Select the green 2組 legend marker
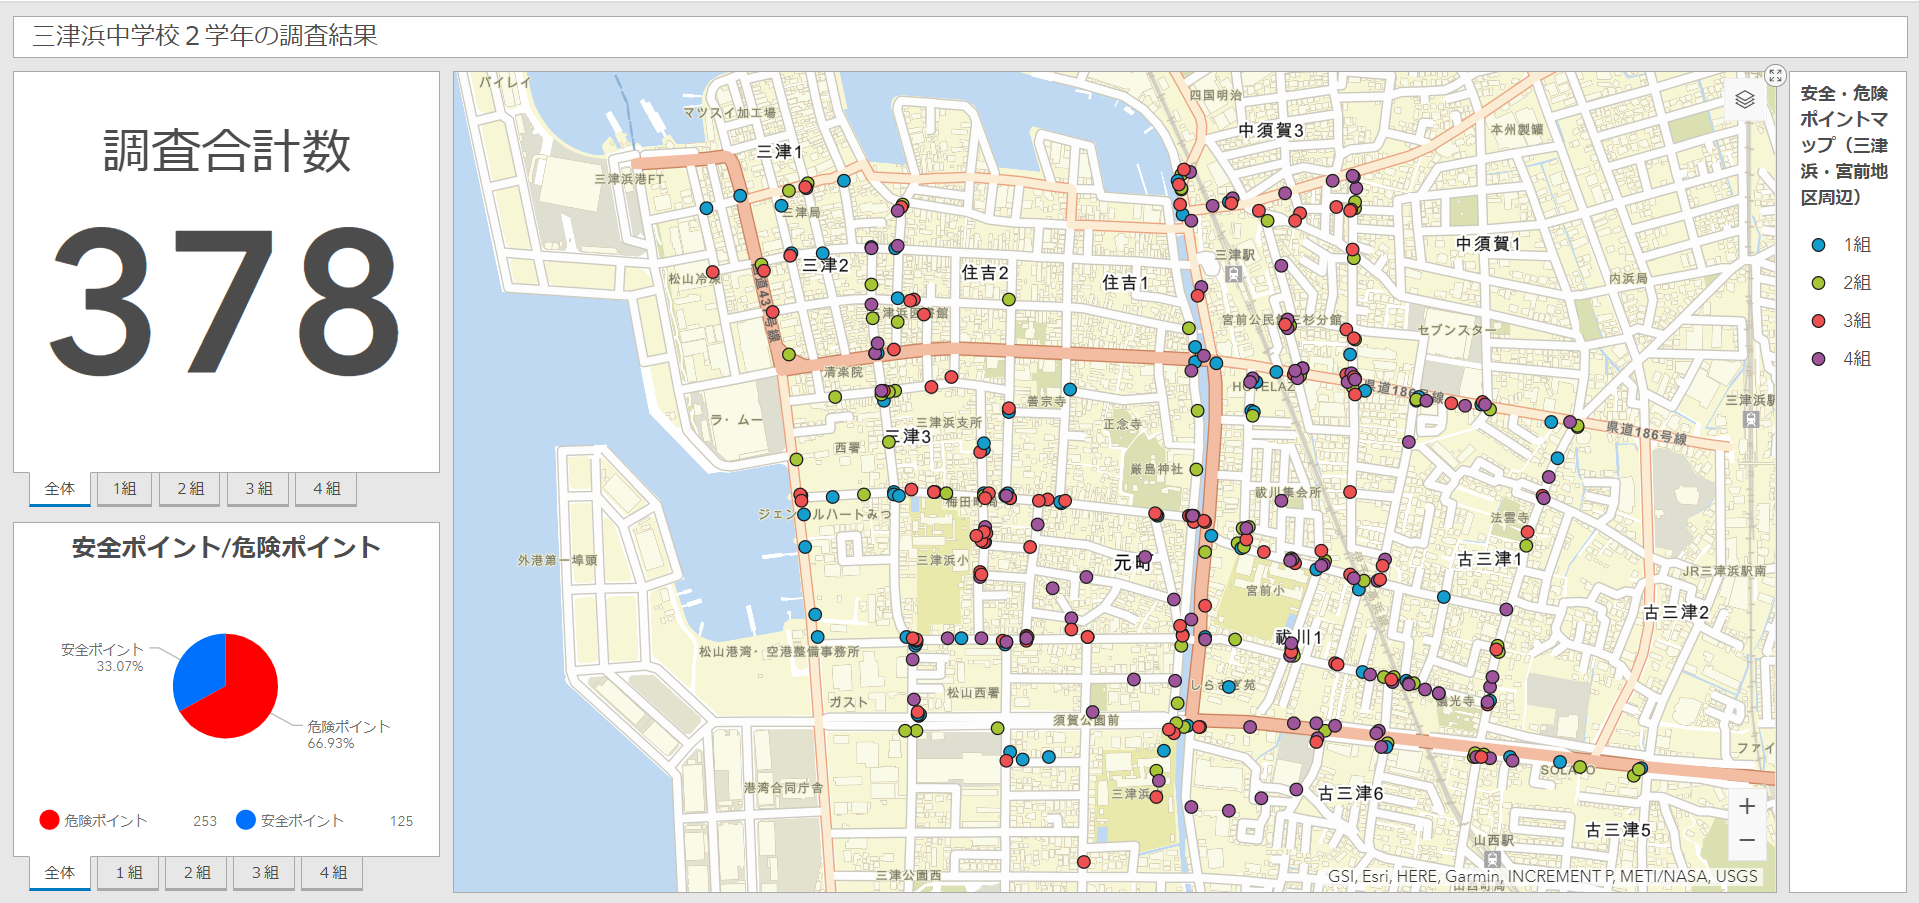 pyautogui.click(x=1817, y=283)
